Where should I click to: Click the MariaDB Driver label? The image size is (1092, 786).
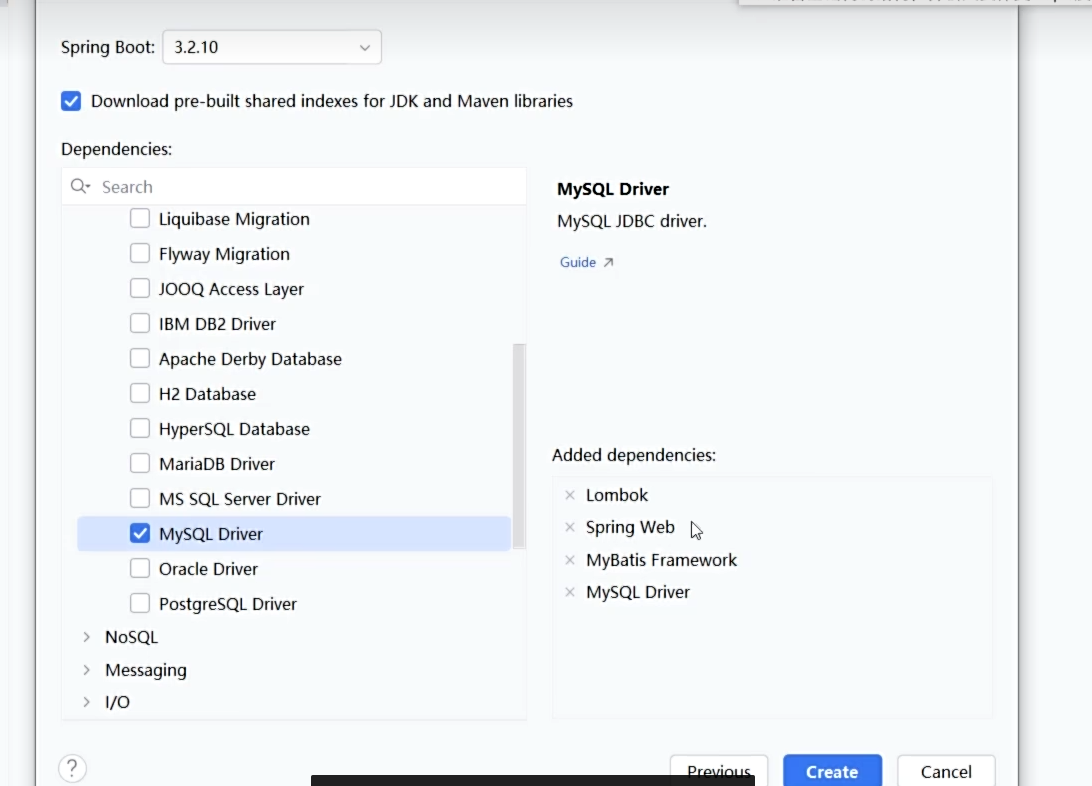[217, 464]
